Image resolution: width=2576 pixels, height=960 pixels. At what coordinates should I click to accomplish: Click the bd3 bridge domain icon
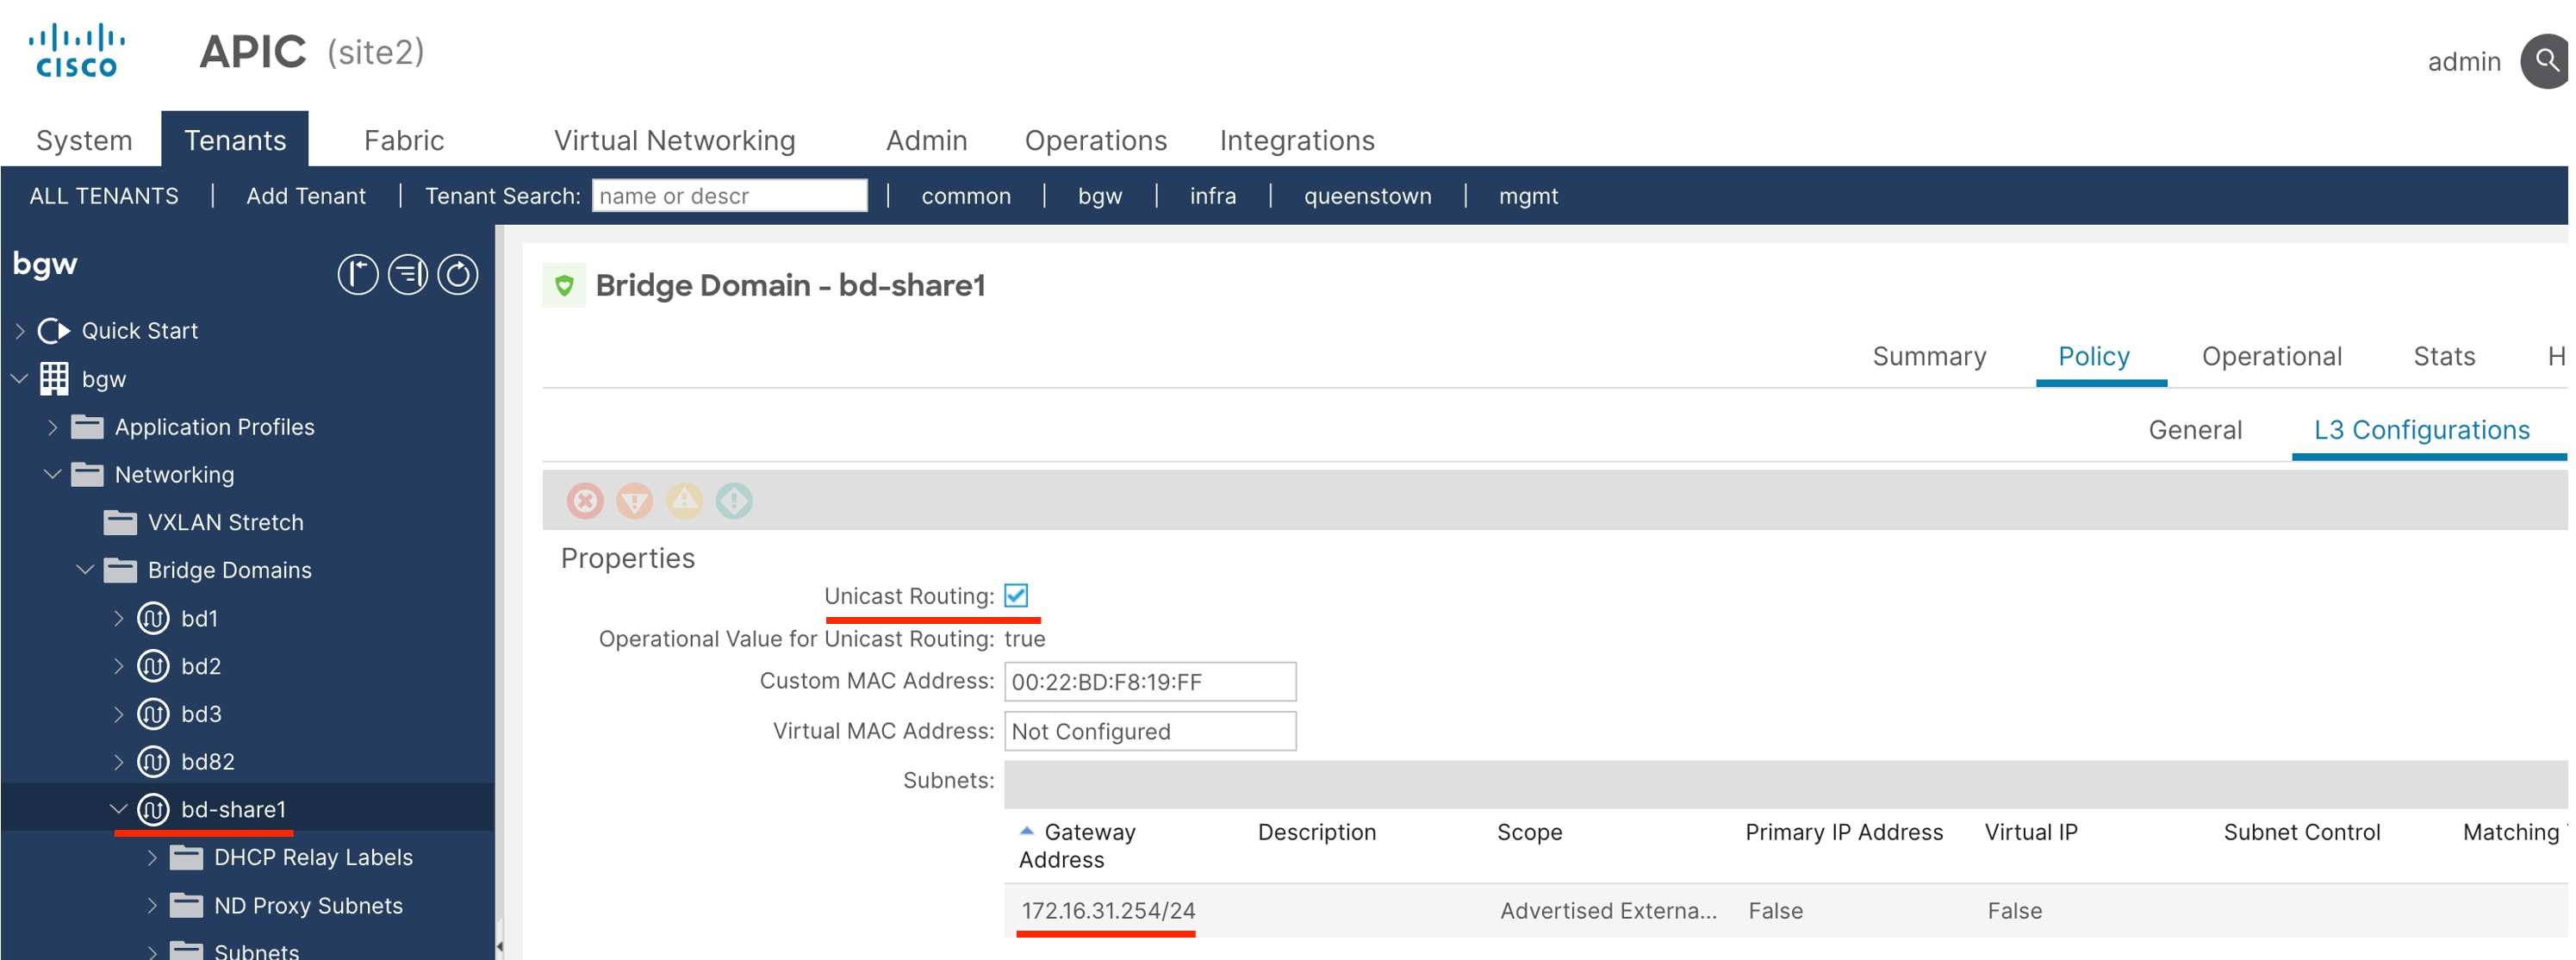coord(153,714)
